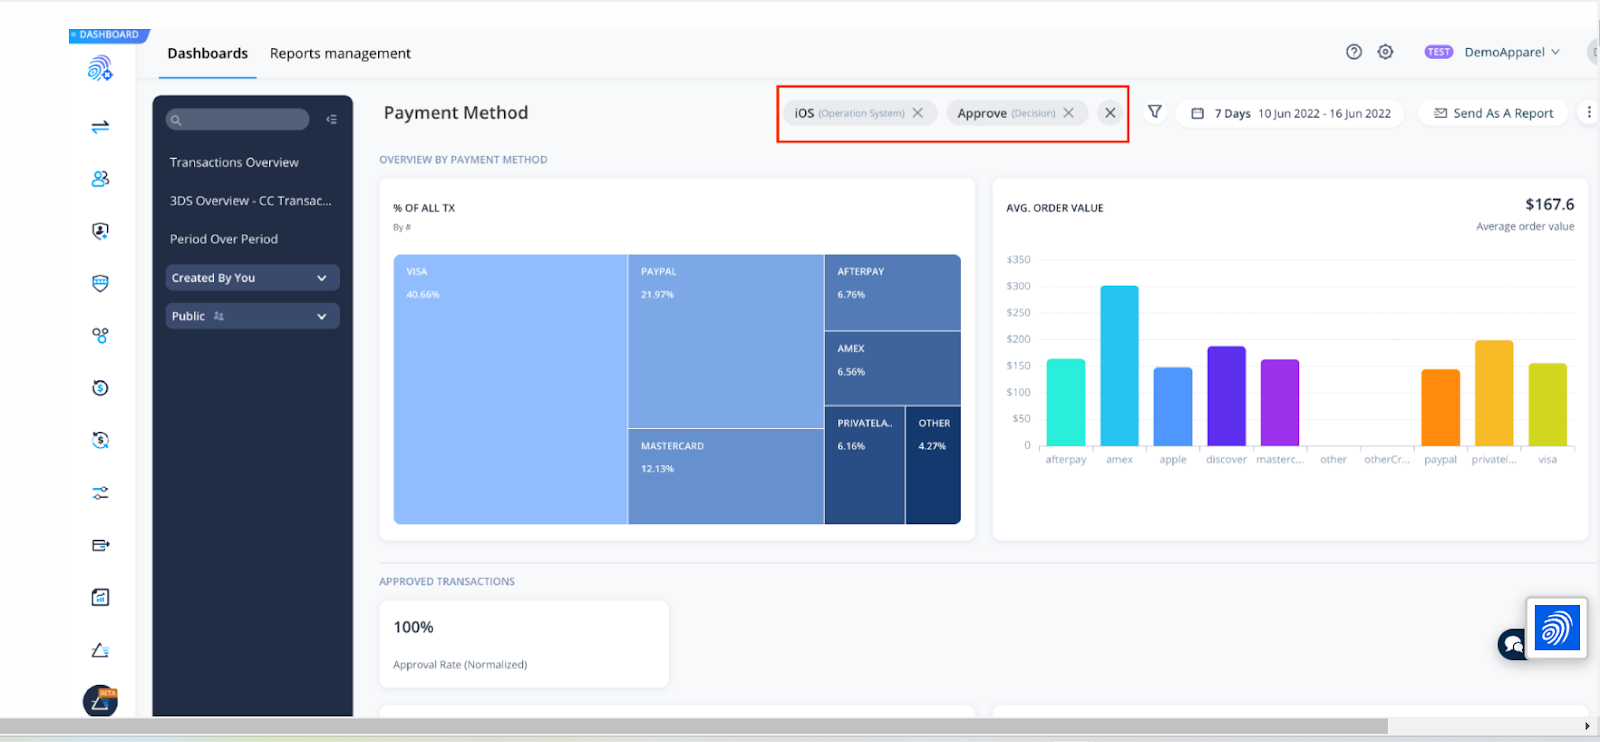1600x742 pixels.
Task: Switch to Reports management tab
Action: pos(340,54)
